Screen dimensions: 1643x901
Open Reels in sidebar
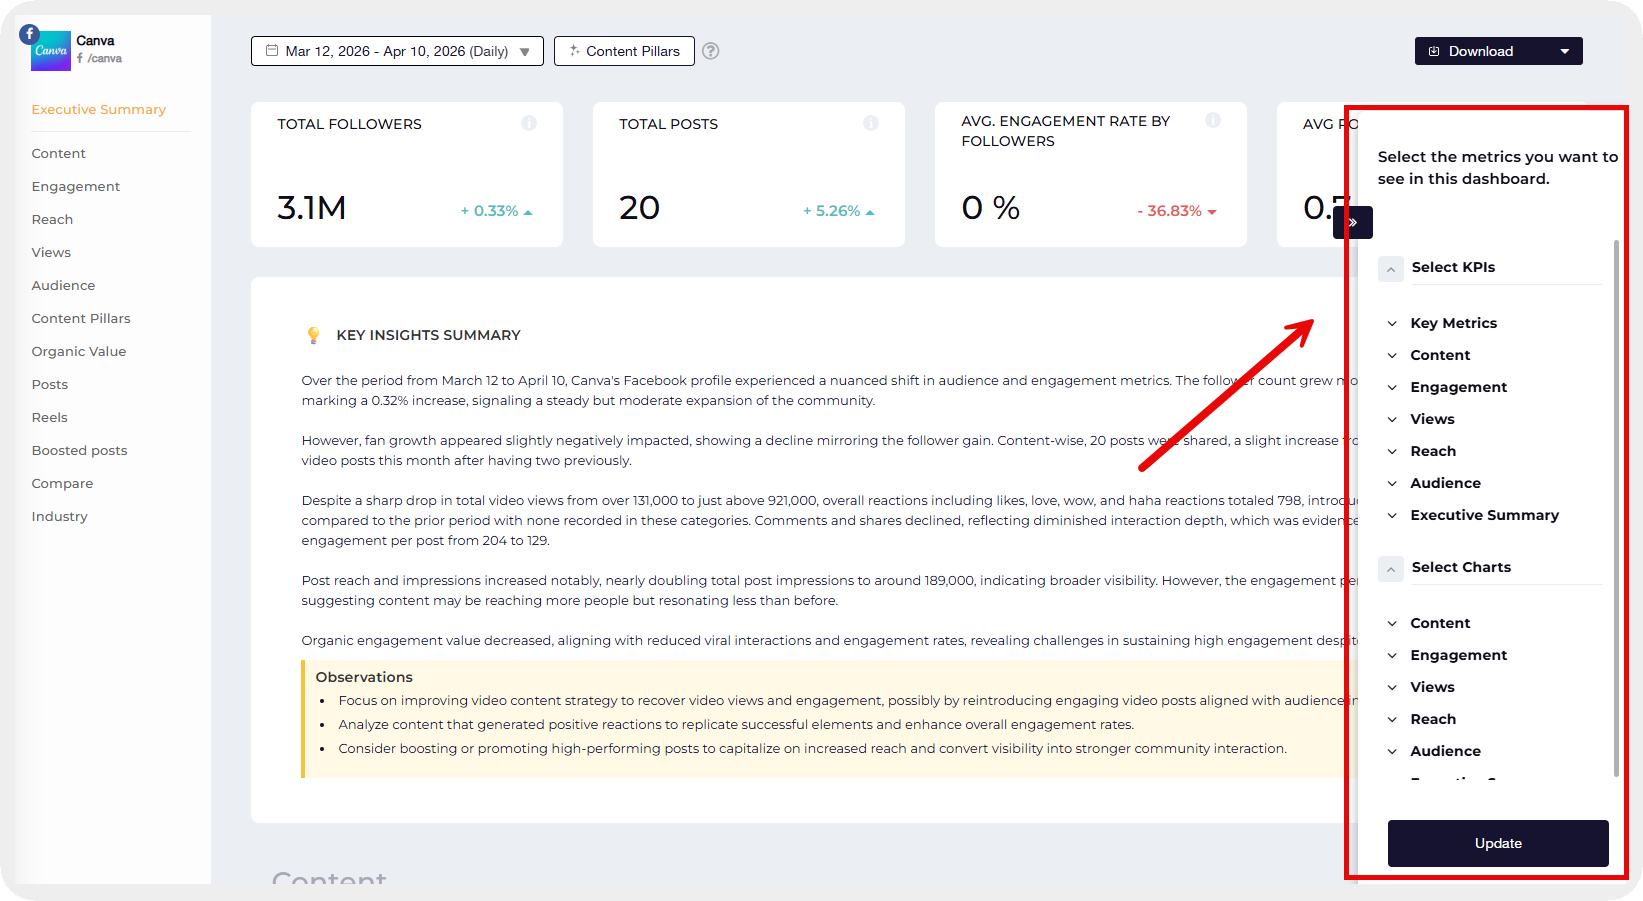pos(50,417)
